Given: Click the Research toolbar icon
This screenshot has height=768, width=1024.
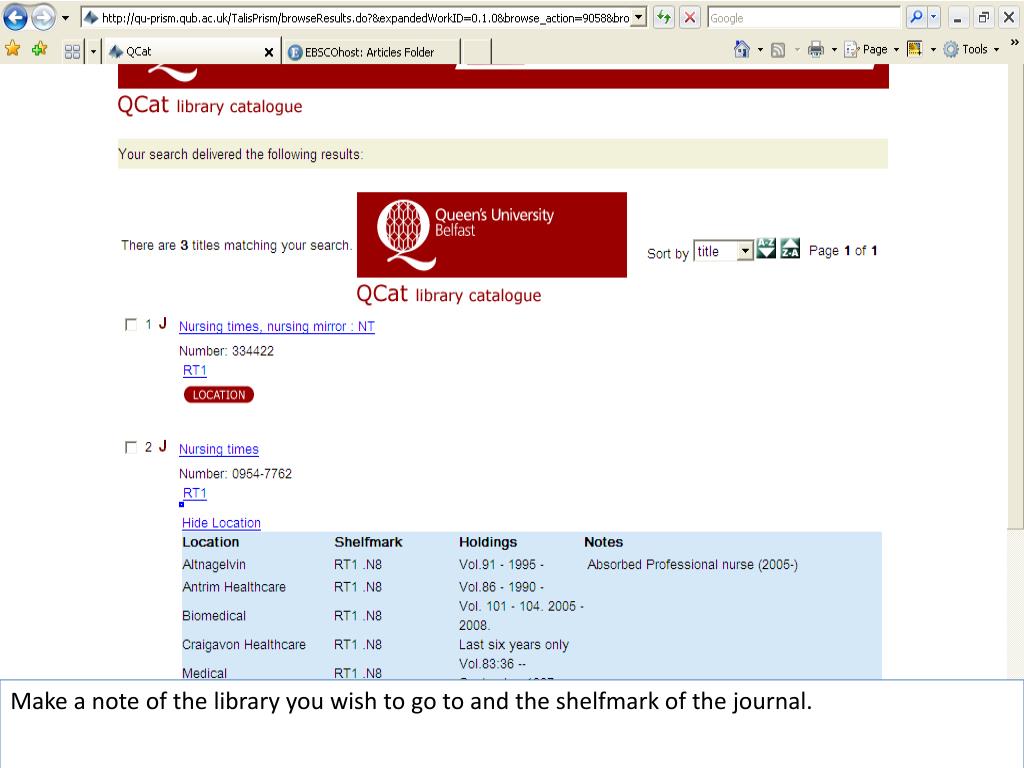Looking at the screenshot, I should coord(915,49).
